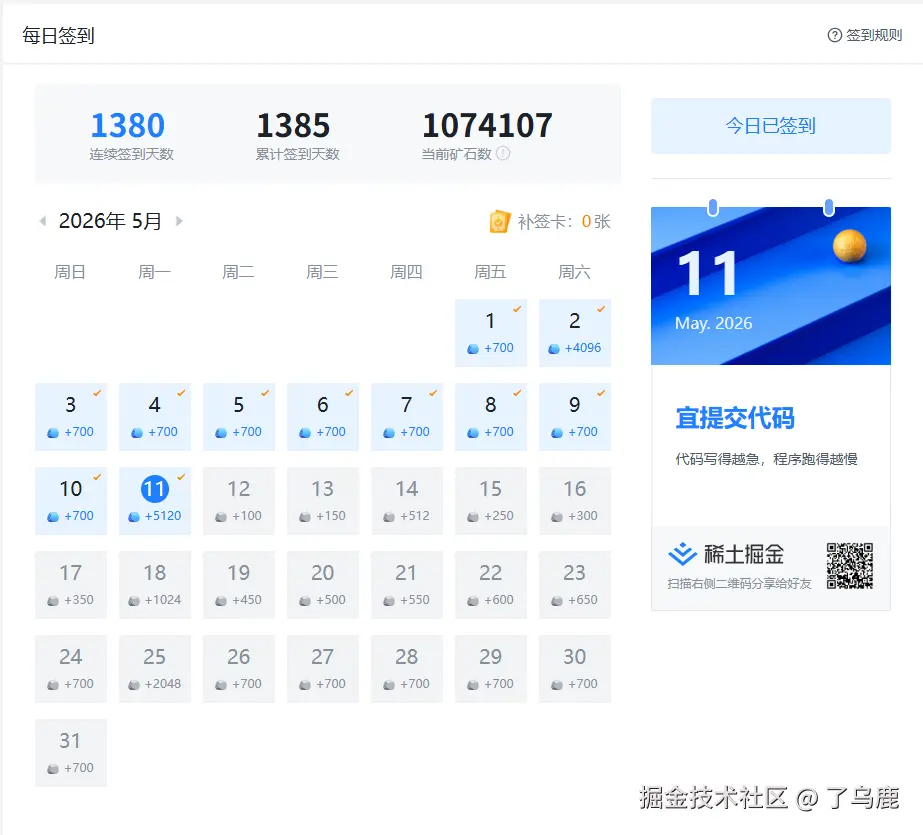Select calendar day 18 with +1024
Screen dimensions: 923x835
155,585
